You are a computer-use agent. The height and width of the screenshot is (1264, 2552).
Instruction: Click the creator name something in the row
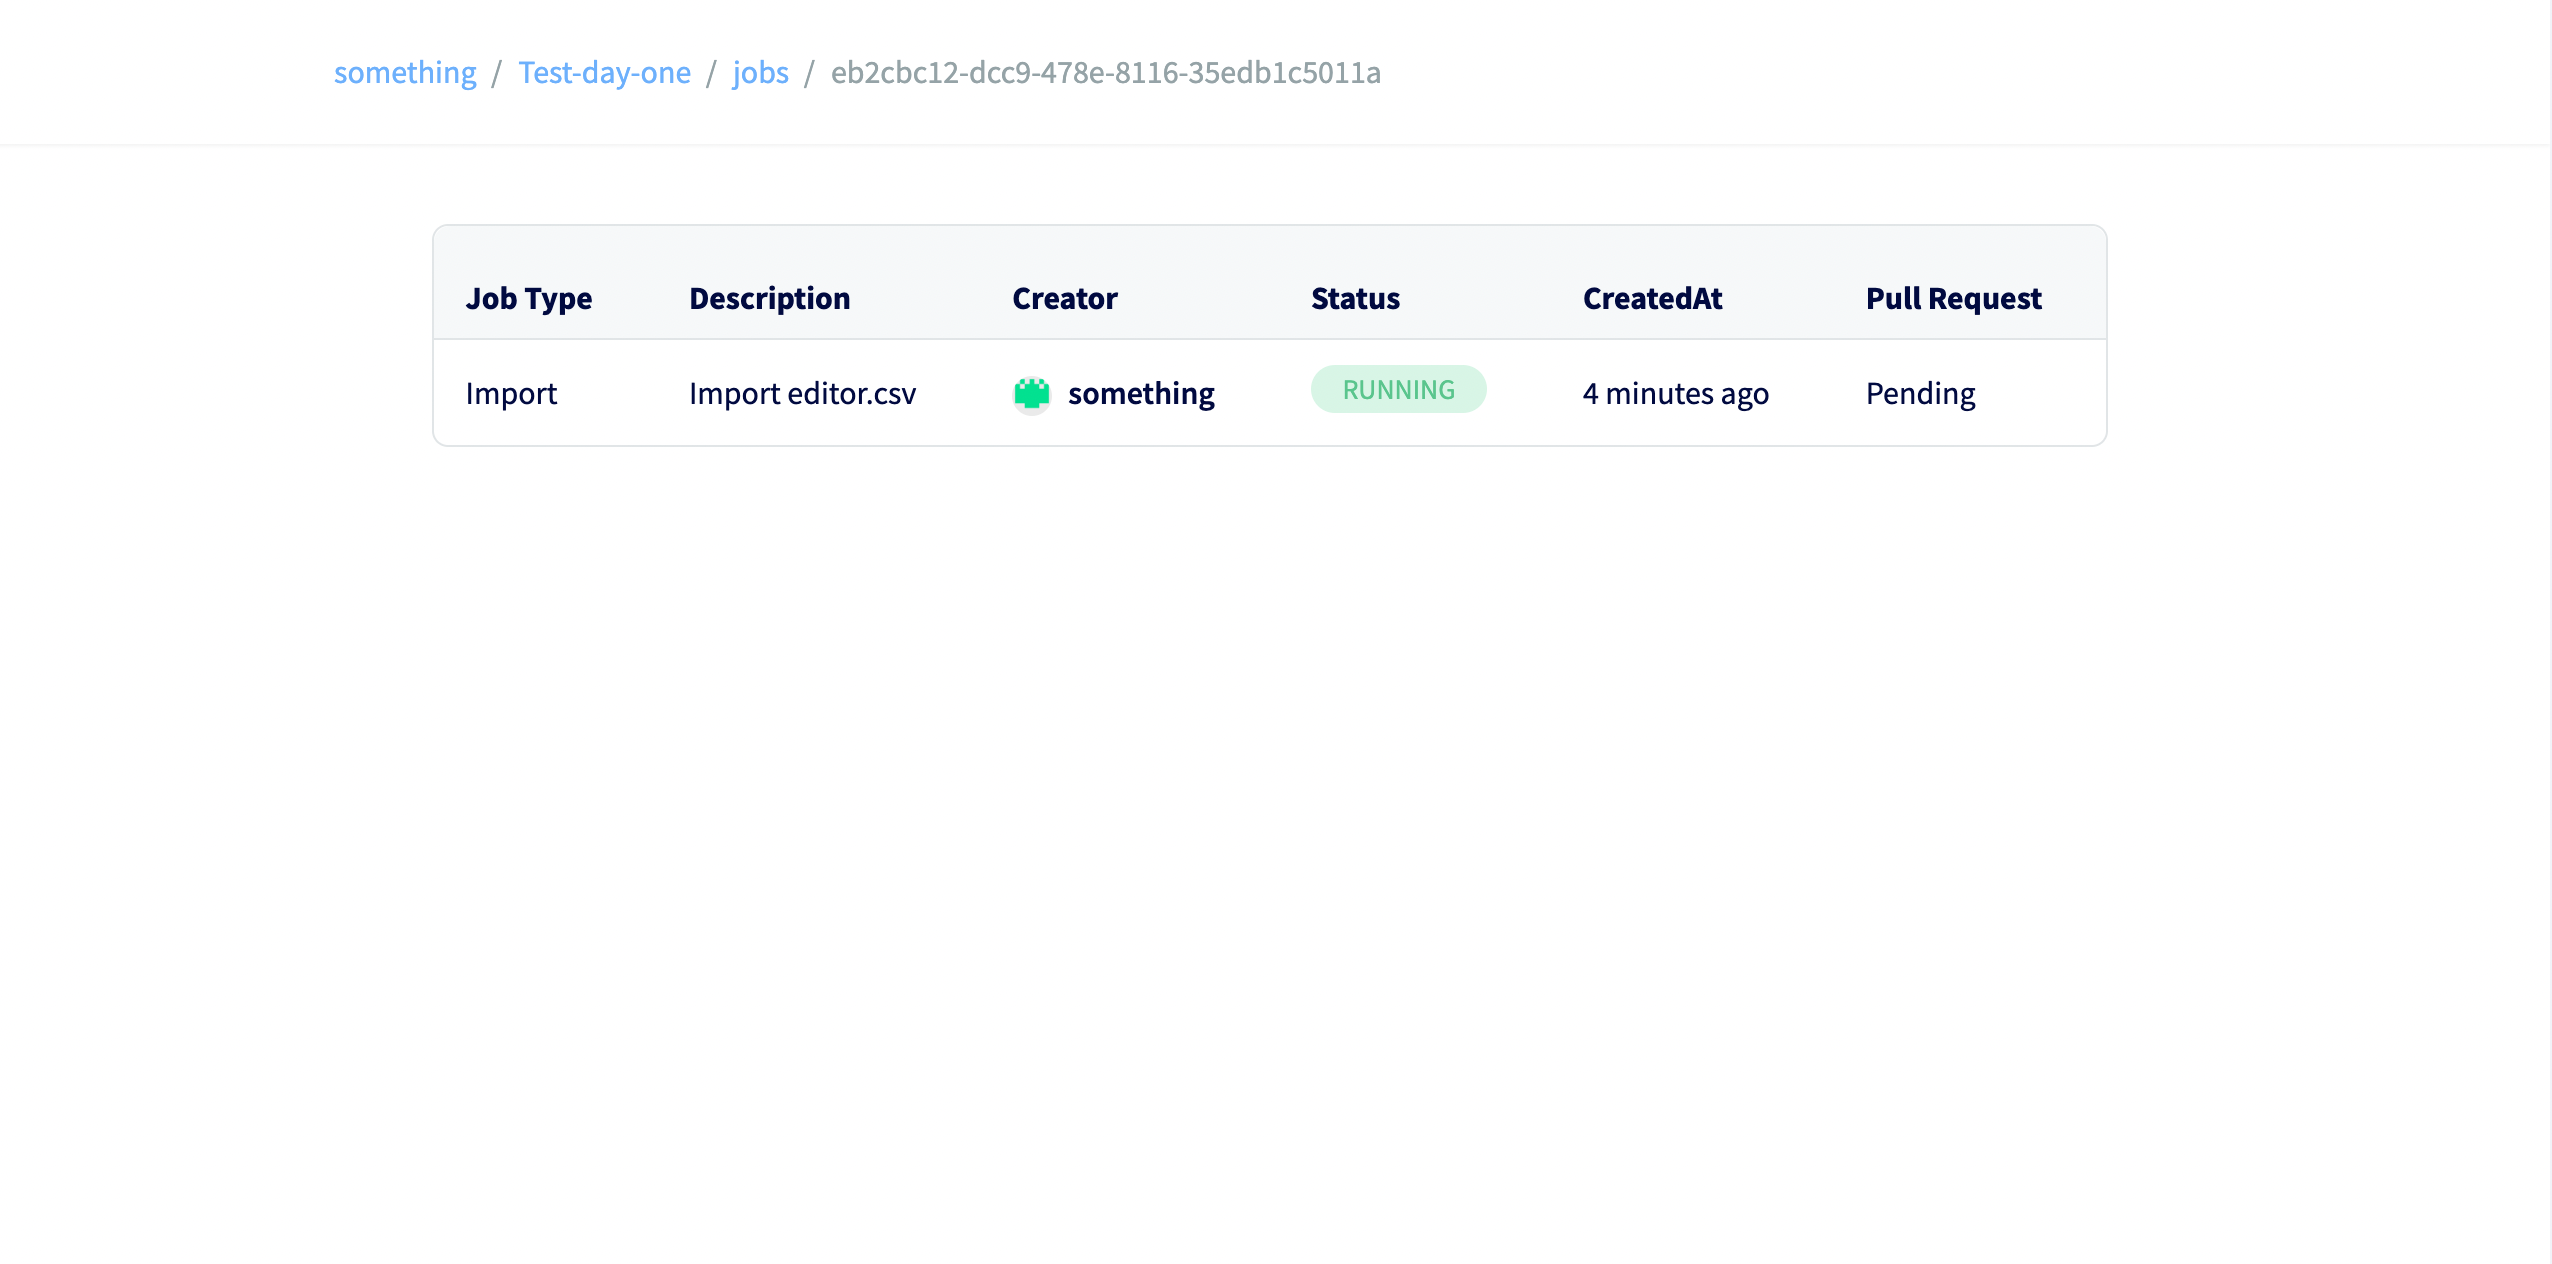click(x=1140, y=393)
